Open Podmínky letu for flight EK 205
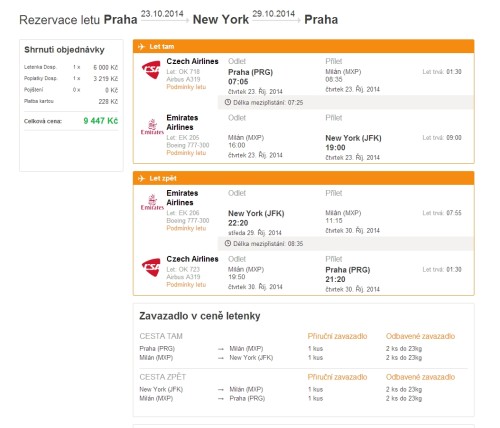 click(186, 153)
